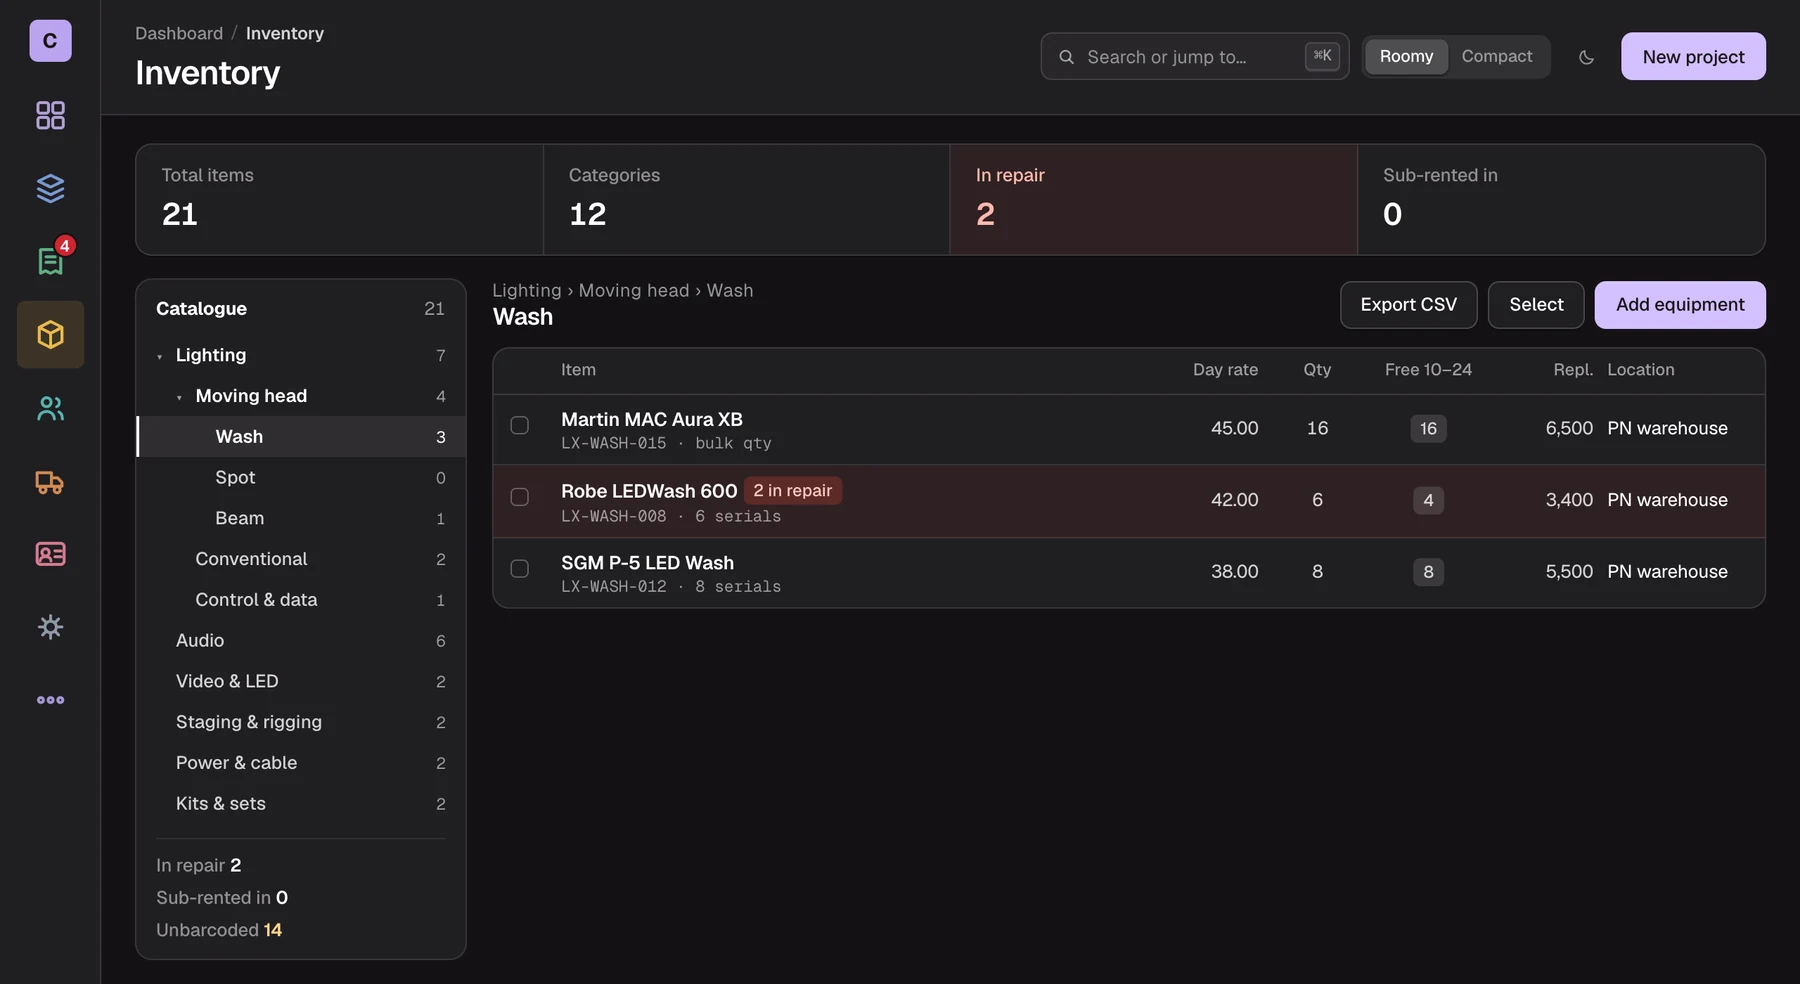Click the New project button
The image size is (1800, 984).
pyautogui.click(x=1693, y=57)
